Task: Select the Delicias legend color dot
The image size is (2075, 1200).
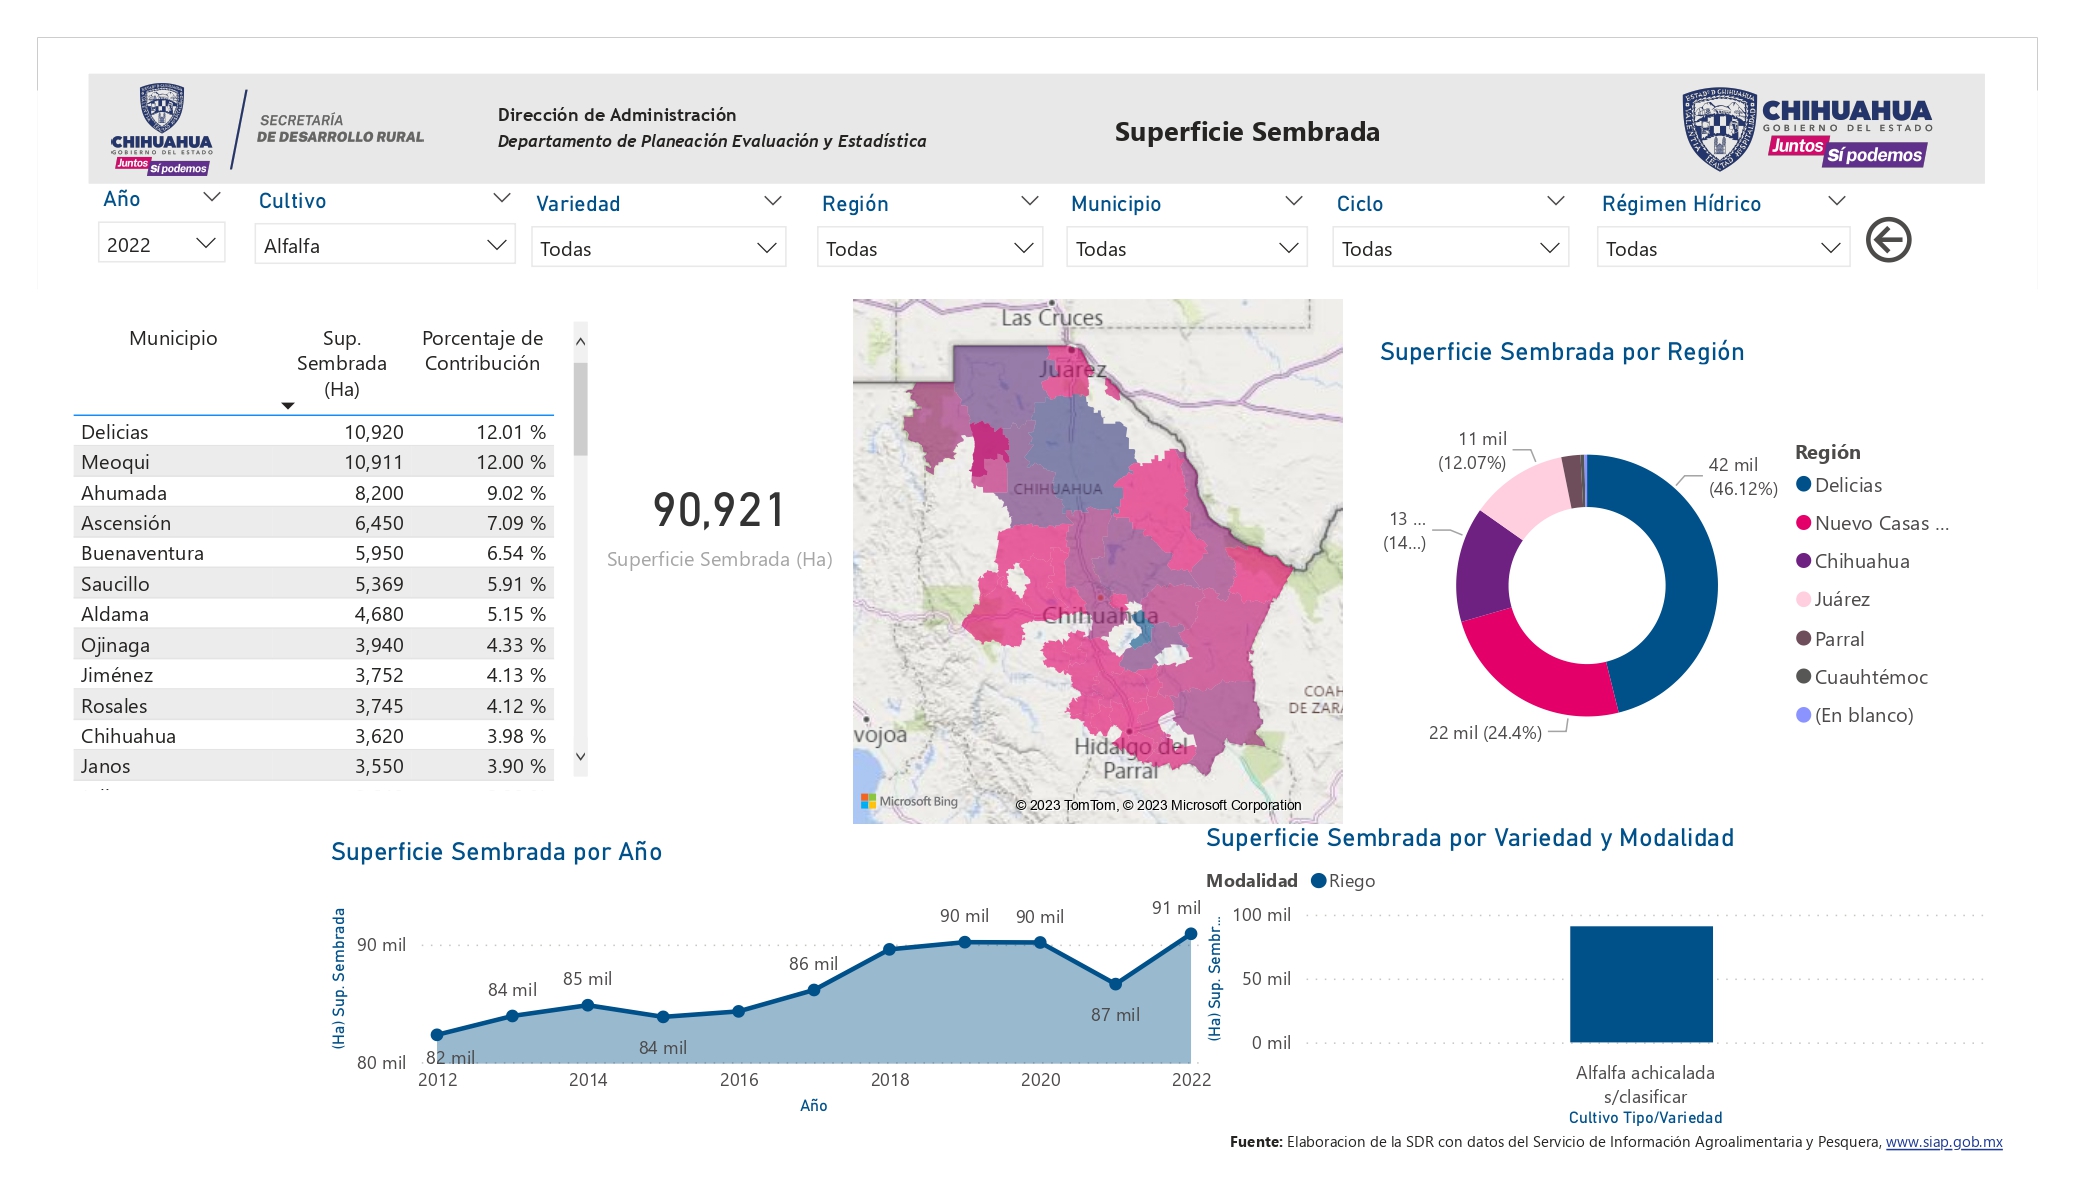Action: point(1803,484)
